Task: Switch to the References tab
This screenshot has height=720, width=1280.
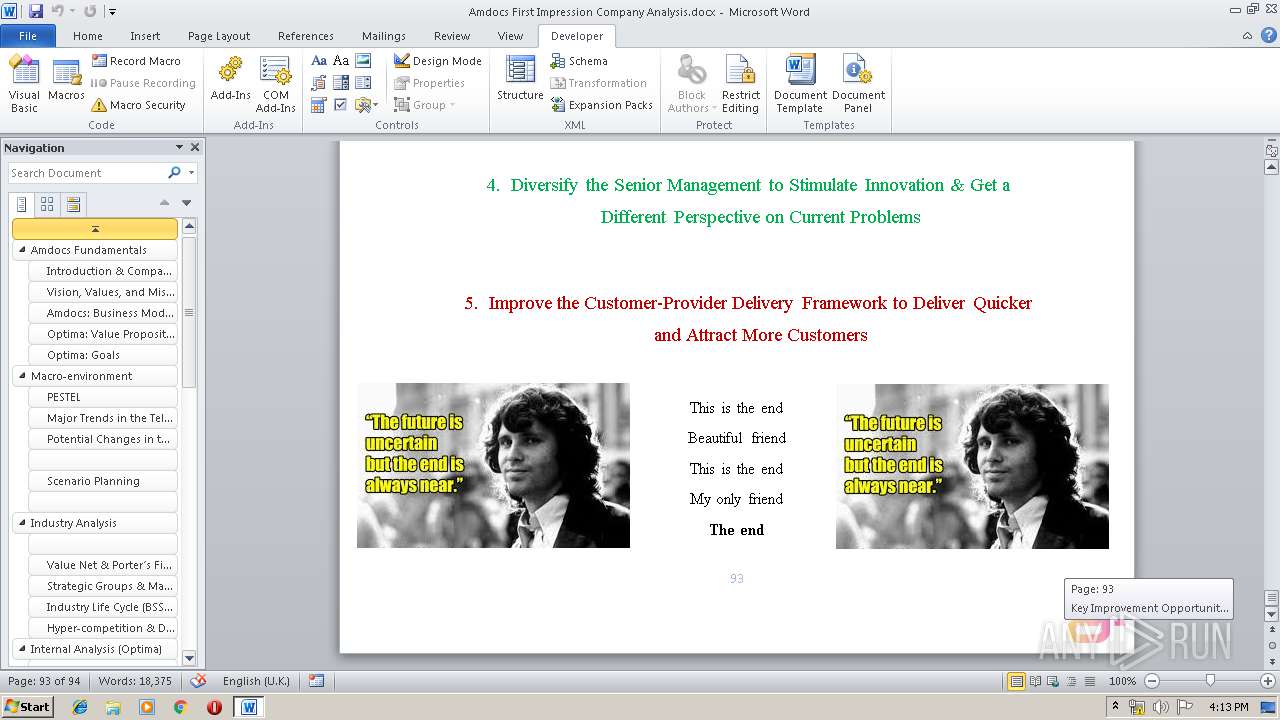Action: click(306, 36)
